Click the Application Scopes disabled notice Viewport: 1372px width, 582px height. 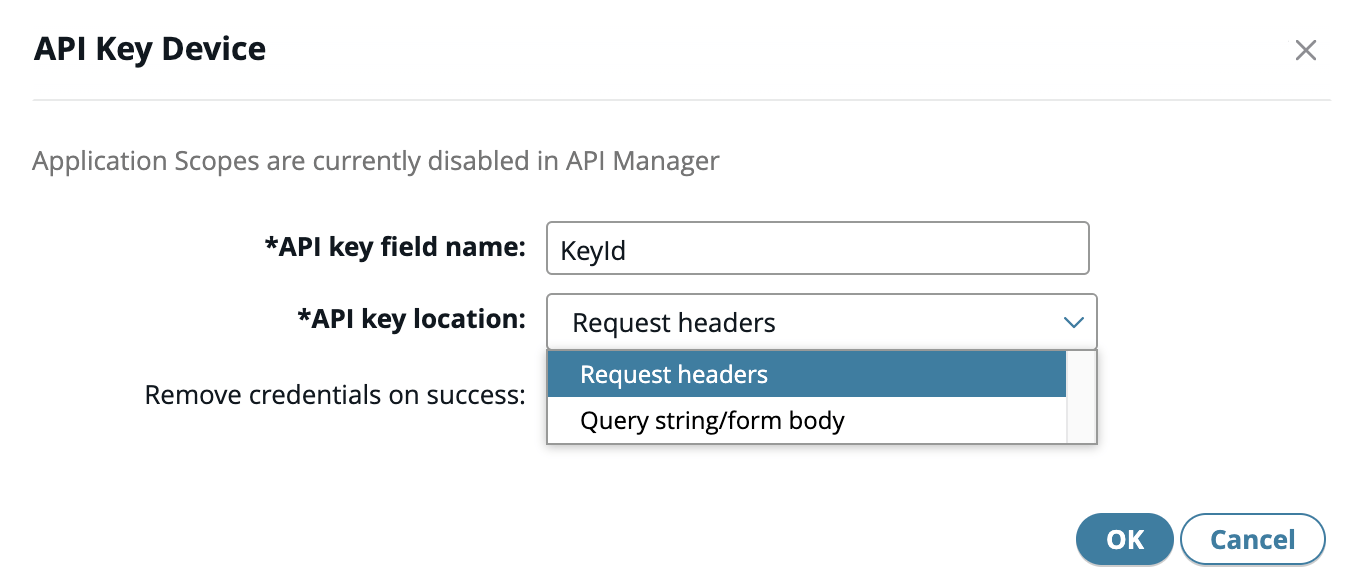(375, 160)
